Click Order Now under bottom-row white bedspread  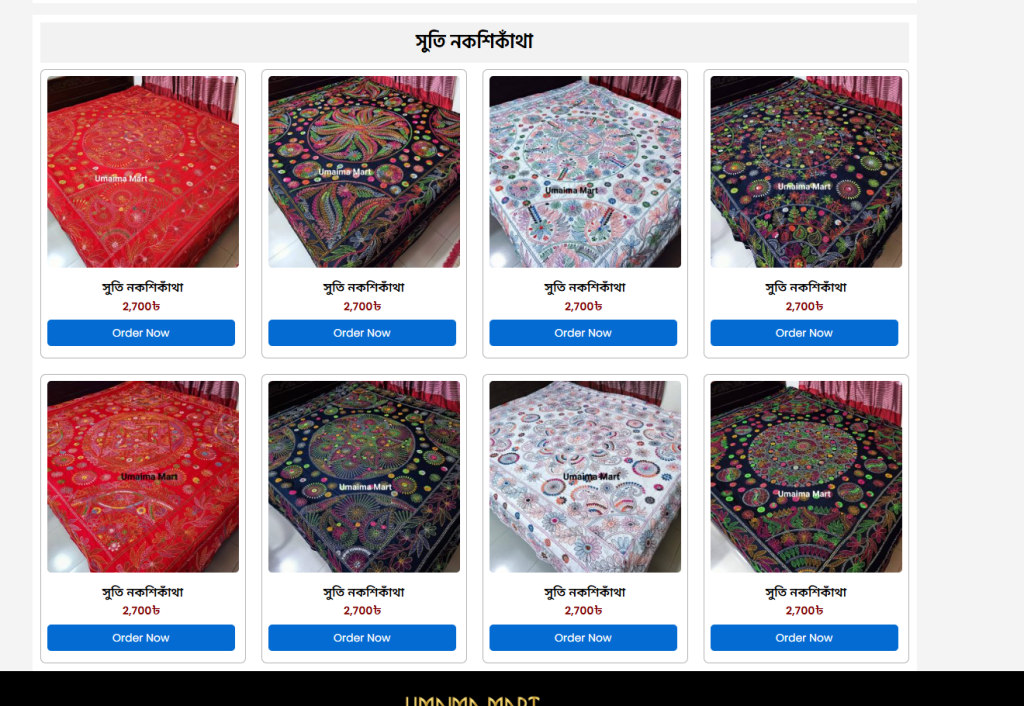click(x=583, y=637)
